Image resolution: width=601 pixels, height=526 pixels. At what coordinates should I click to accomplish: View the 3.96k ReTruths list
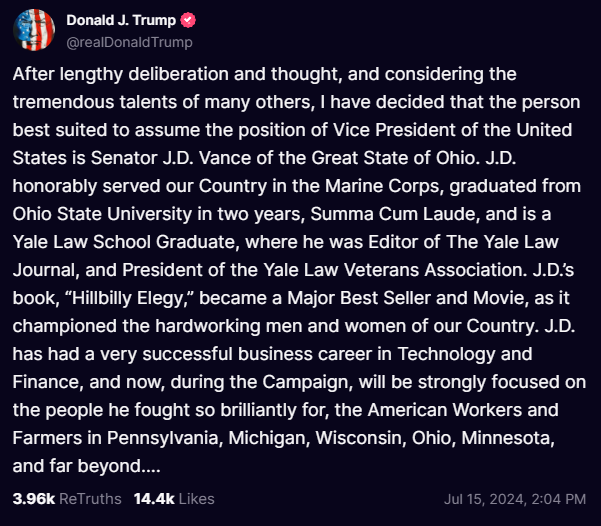click(x=66, y=498)
